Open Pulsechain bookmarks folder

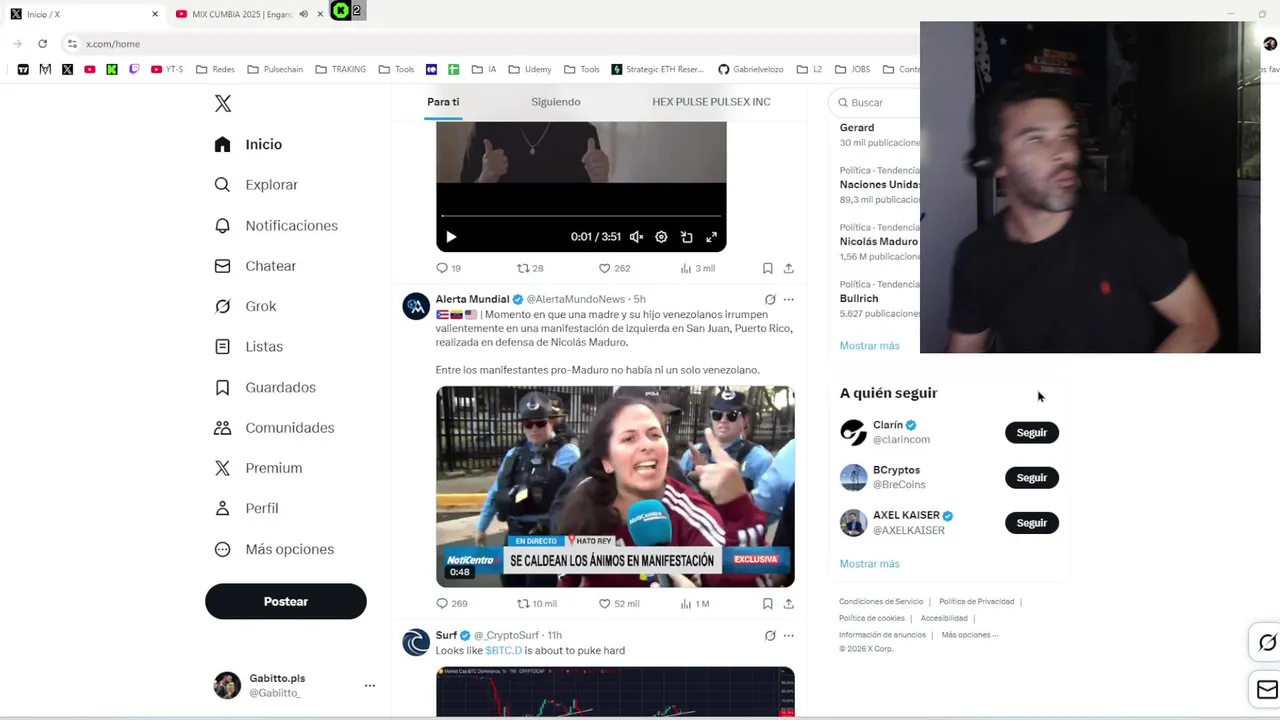pyautogui.click(x=275, y=70)
